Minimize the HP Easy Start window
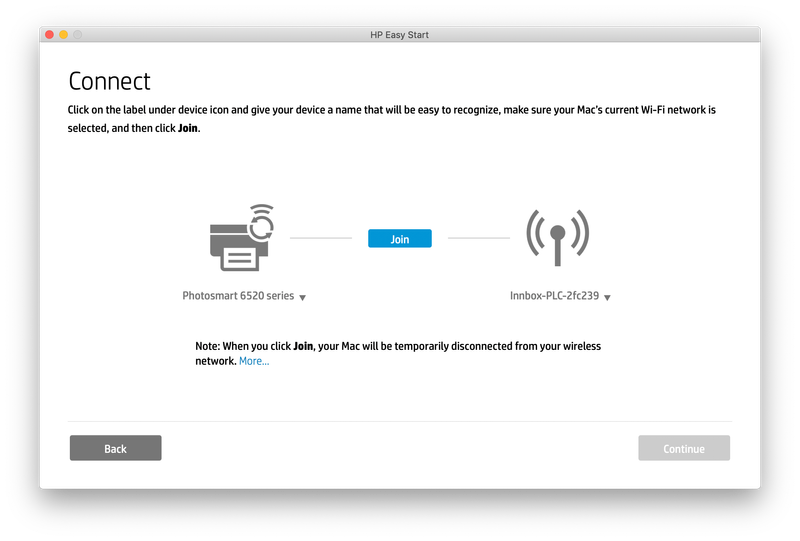The image size is (800, 541). pyautogui.click(x=63, y=35)
